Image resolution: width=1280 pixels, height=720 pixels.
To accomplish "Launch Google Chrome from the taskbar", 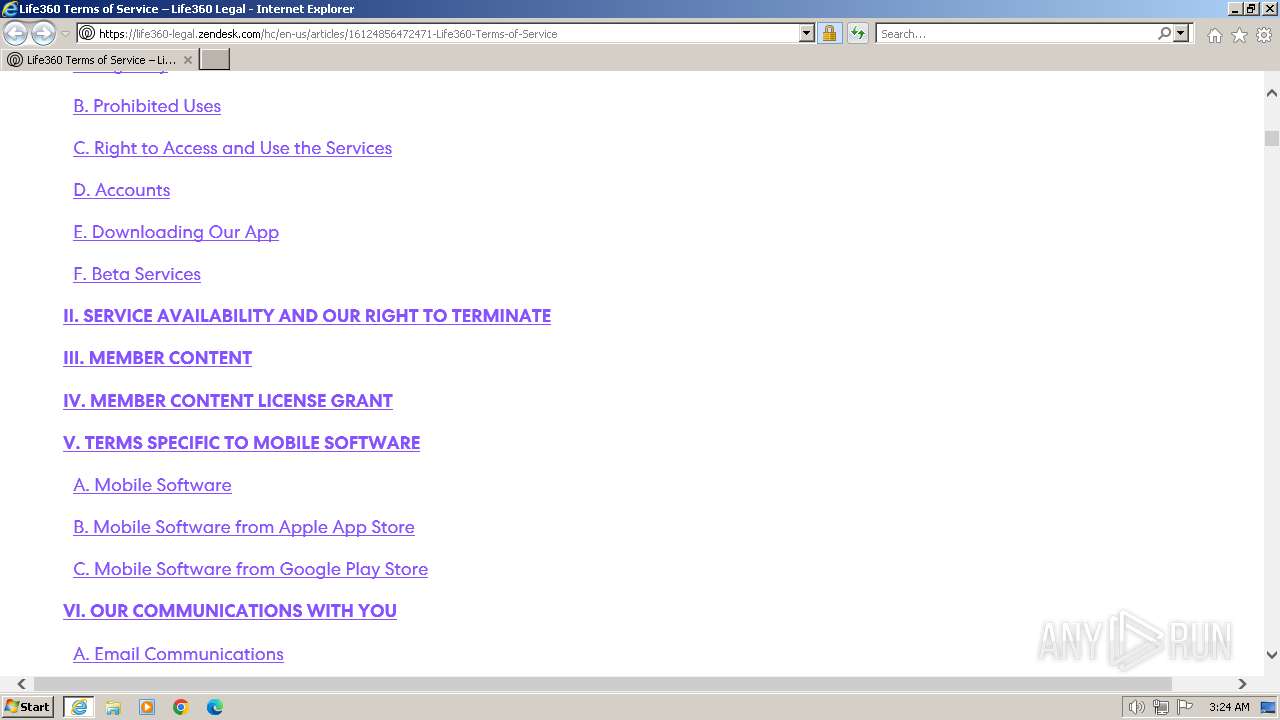I will [x=181, y=707].
